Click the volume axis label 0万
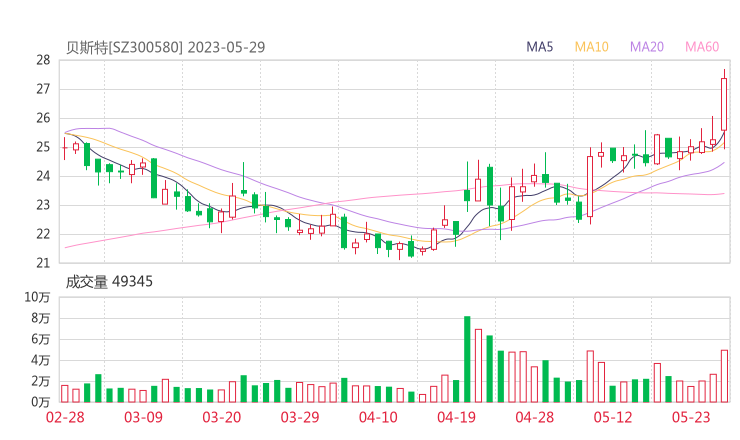This screenshot has height=440, width=740. [x=41, y=402]
